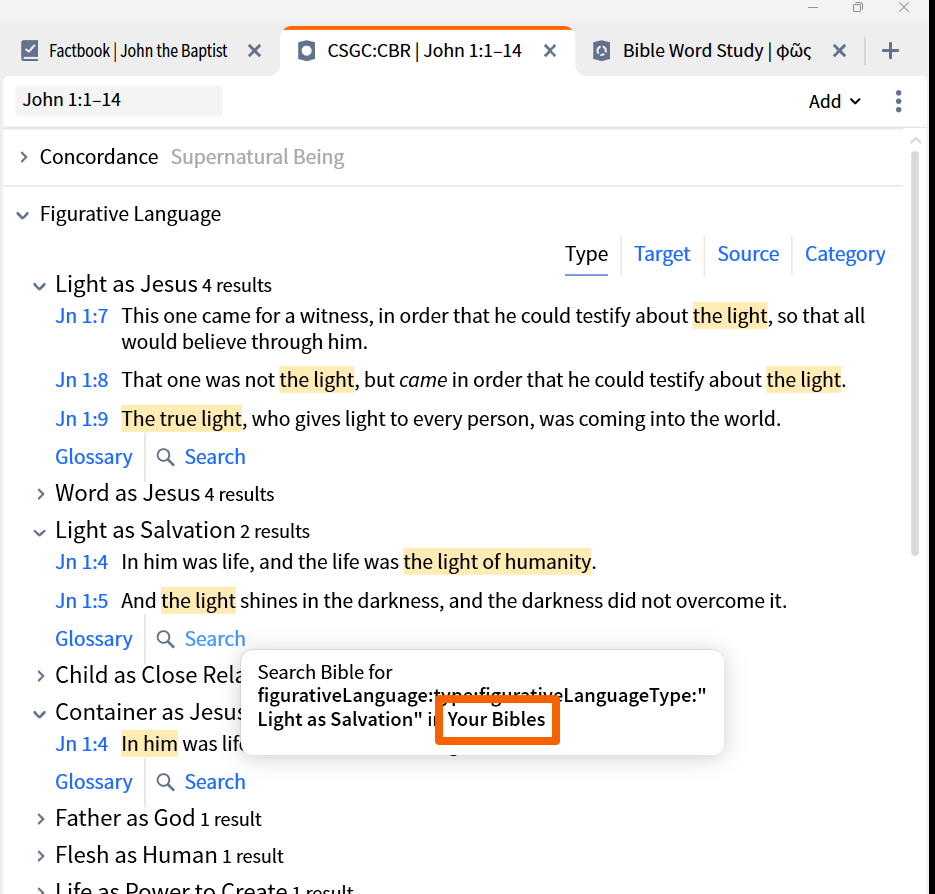Viewport: 935px width, 894px height.
Task: Close the Factbook John the Baptist tab
Action: click(255, 51)
